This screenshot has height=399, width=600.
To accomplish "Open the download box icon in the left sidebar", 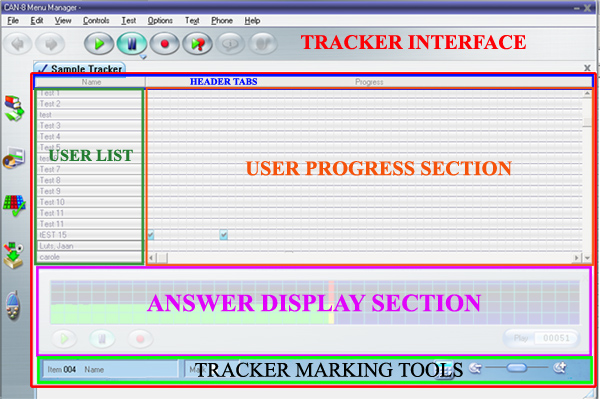I will (x=14, y=256).
